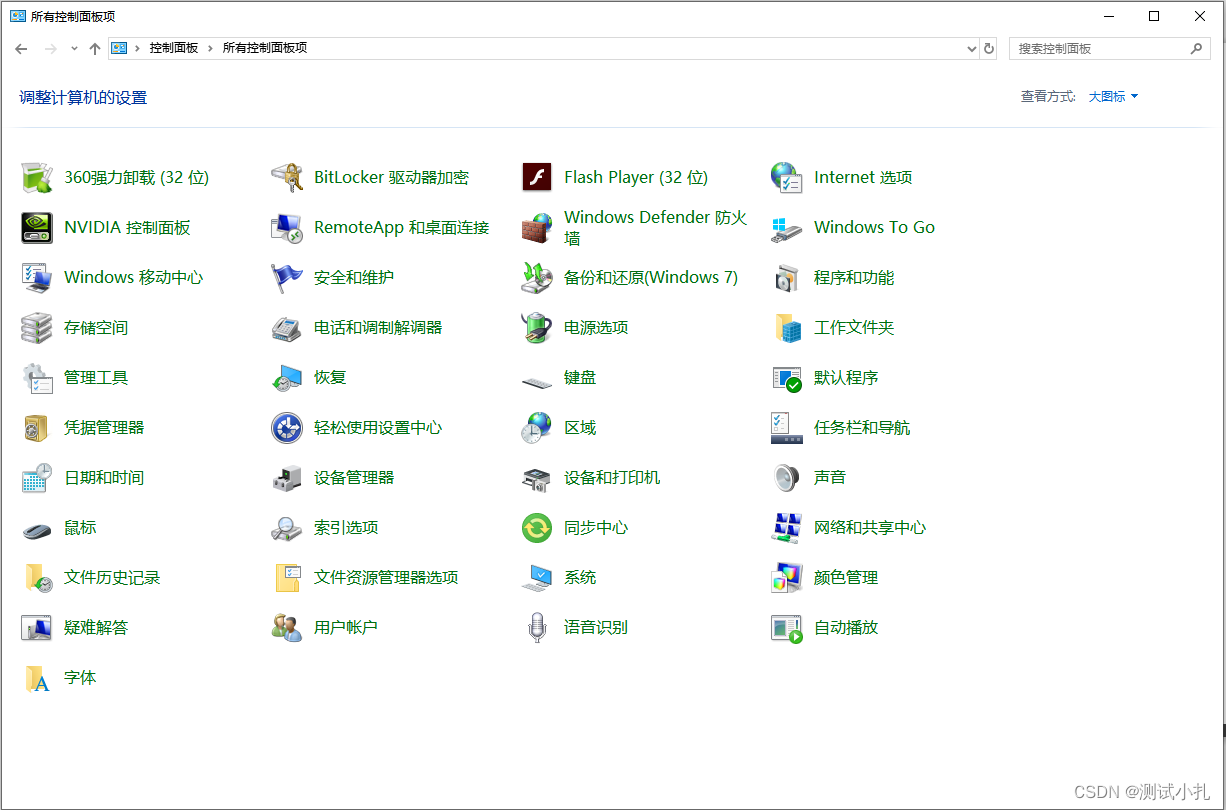Open 备份和还原(Windows 7) icon
1226x810 pixels.
[x=537, y=277]
